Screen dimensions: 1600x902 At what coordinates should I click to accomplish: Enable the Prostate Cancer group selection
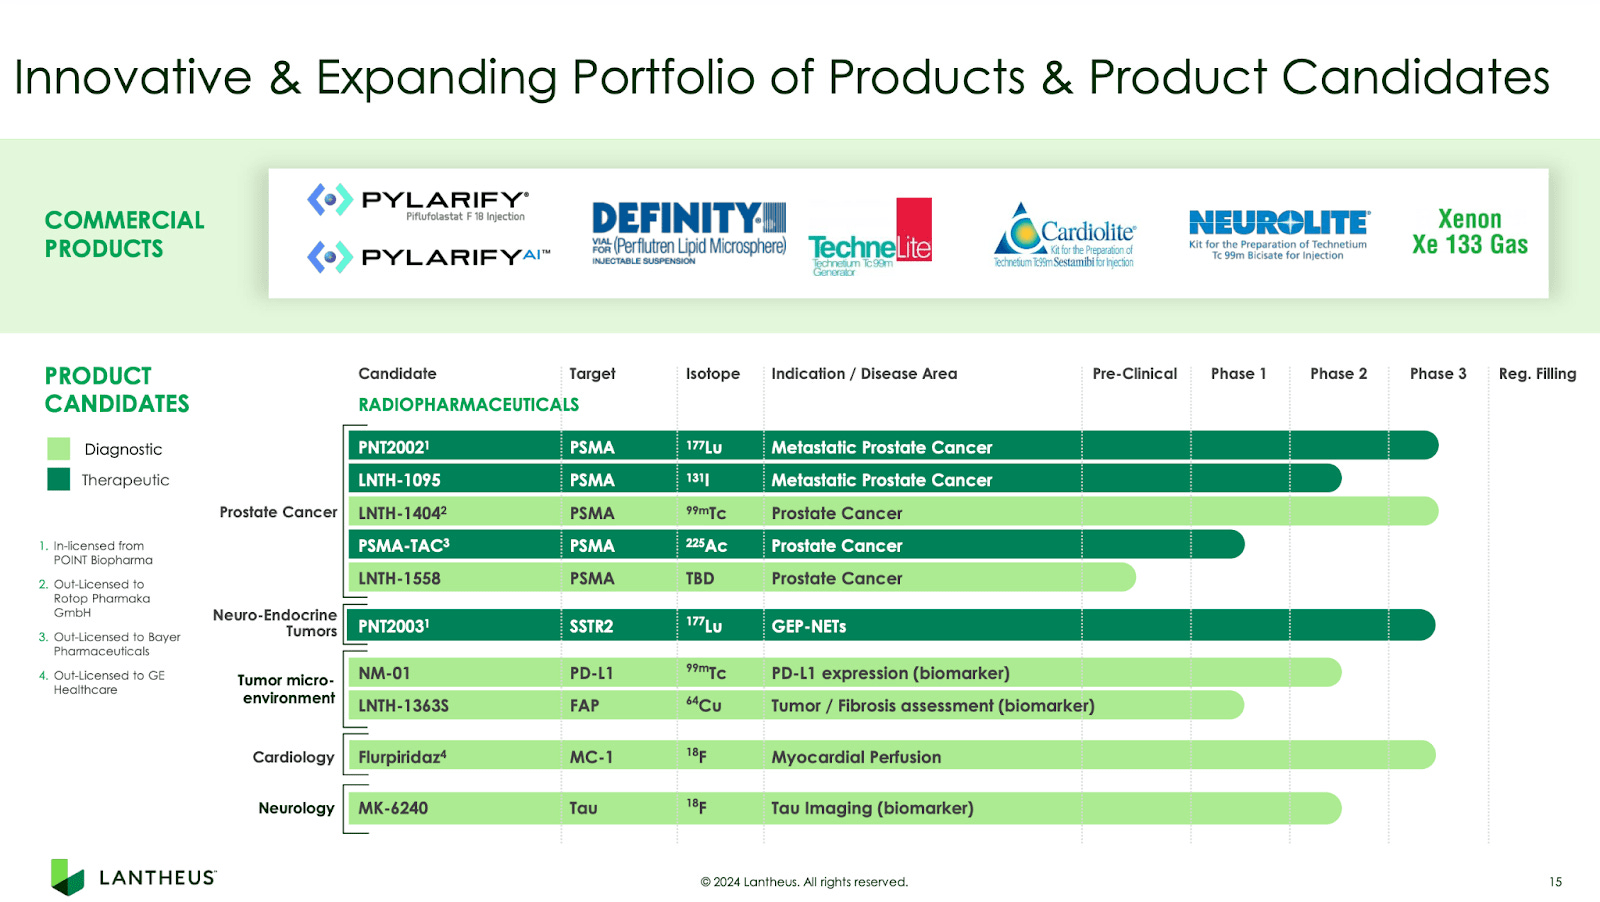coord(277,511)
